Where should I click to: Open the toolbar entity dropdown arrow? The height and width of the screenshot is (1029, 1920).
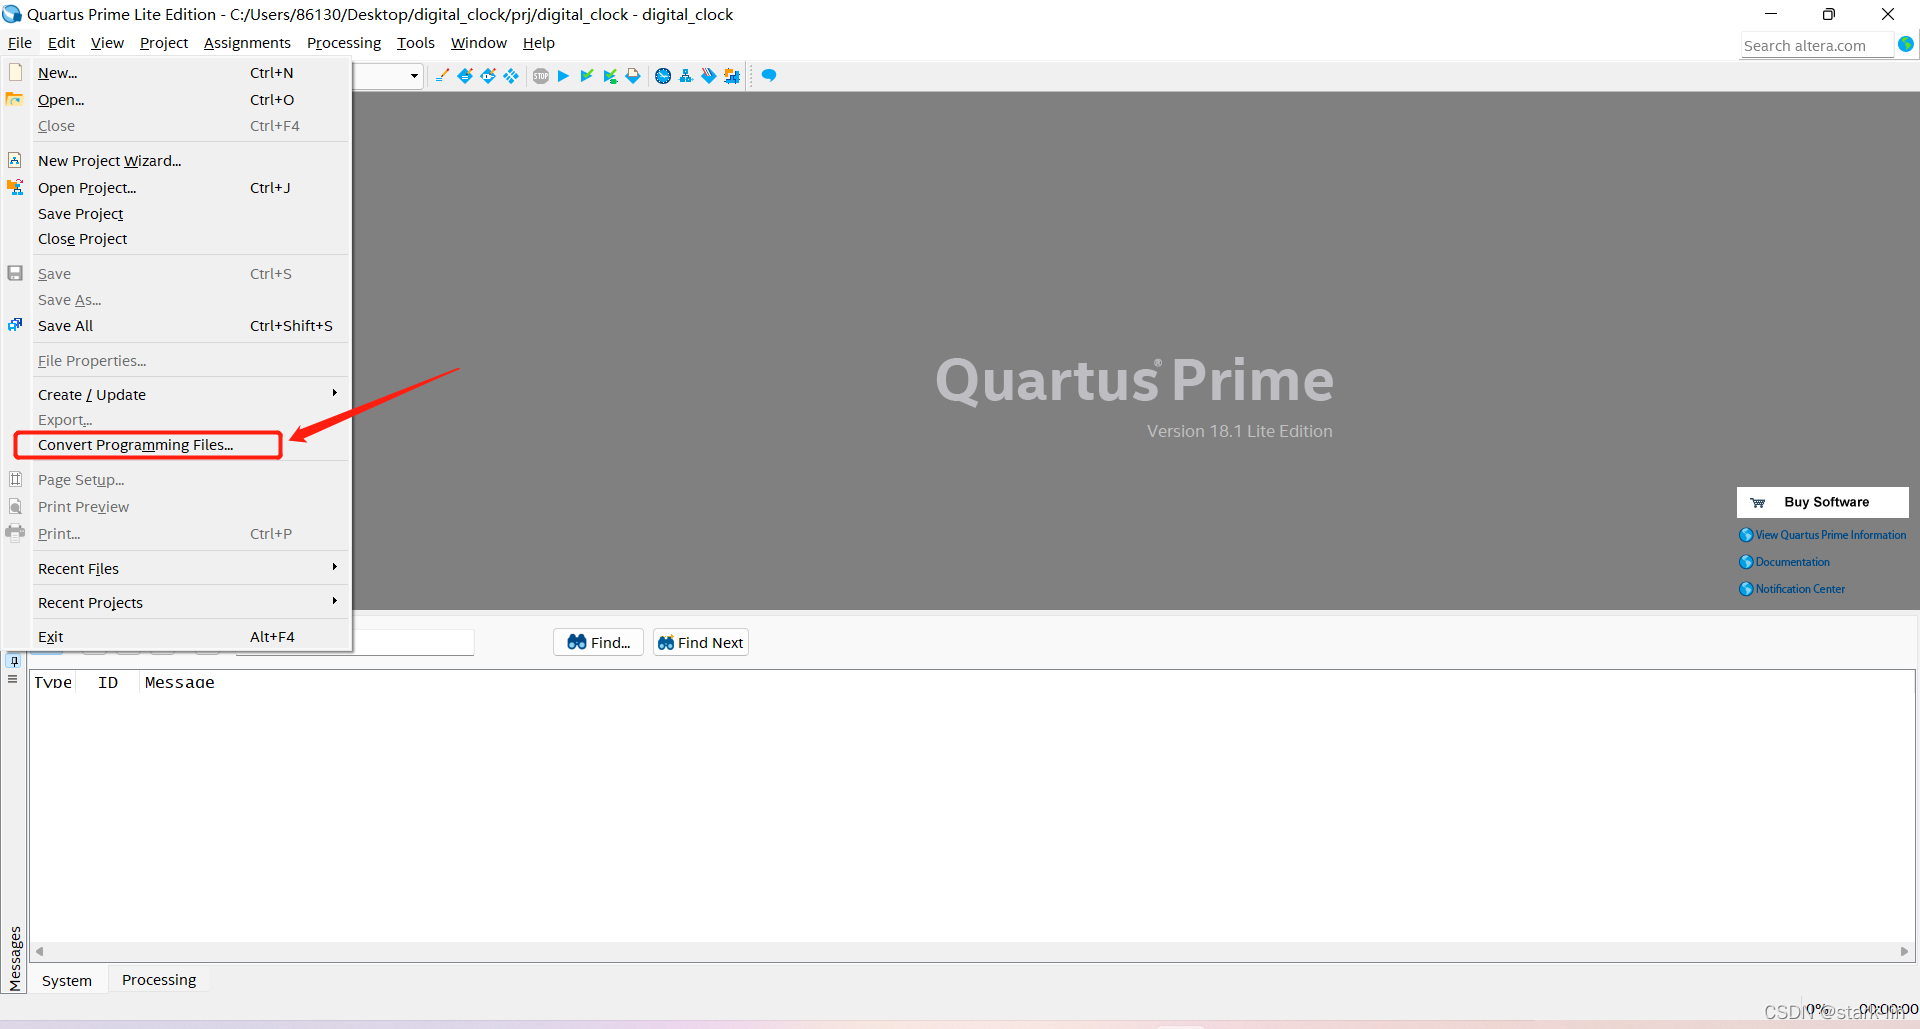coord(414,76)
